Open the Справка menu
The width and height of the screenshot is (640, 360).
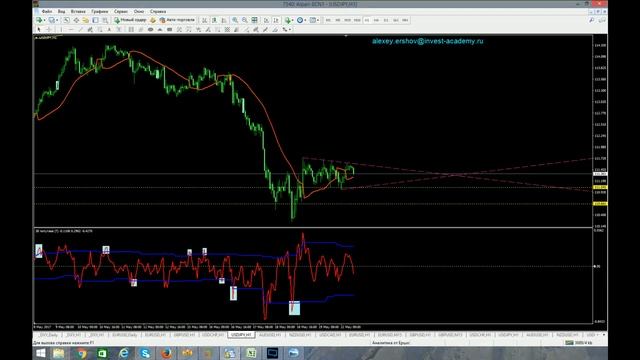(158, 11)
